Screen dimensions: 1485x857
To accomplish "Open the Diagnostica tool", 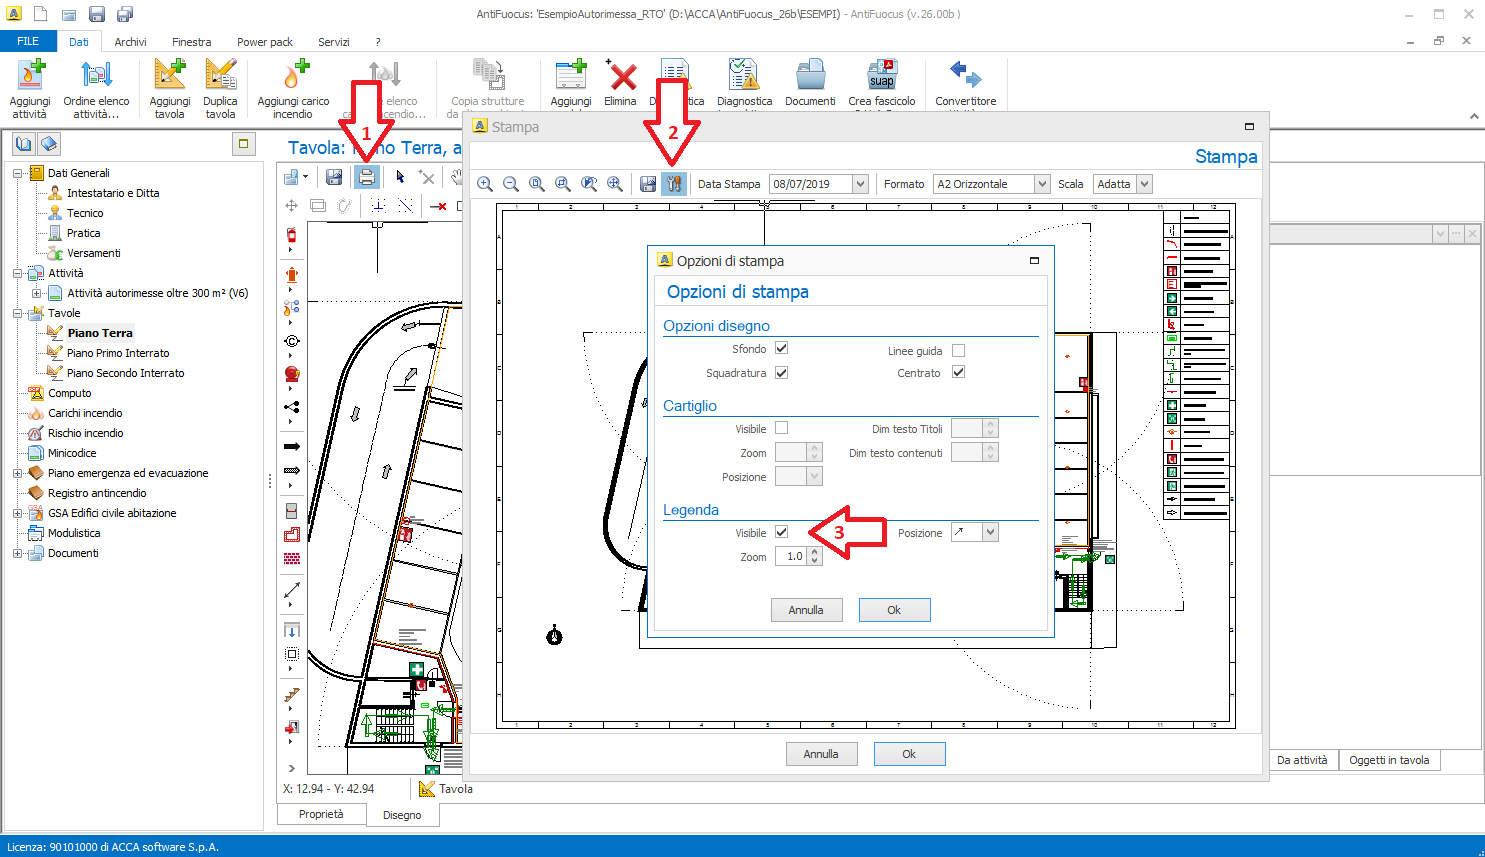I will point(744,76).
